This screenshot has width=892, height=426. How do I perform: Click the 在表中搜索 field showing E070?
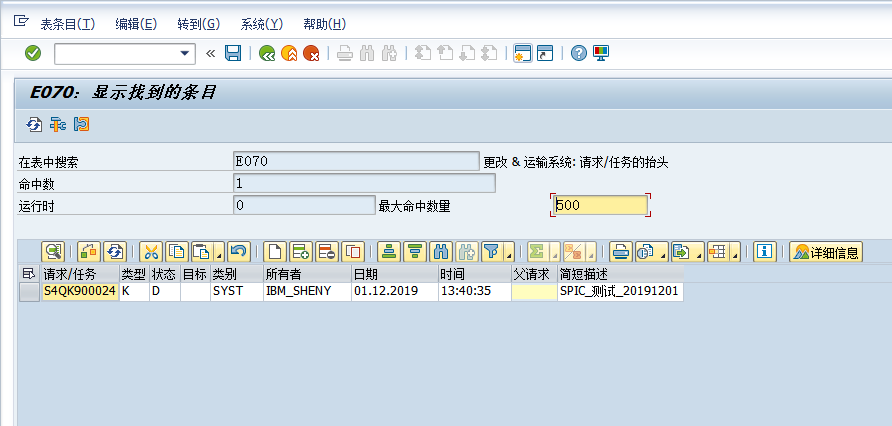click(356, 161)
